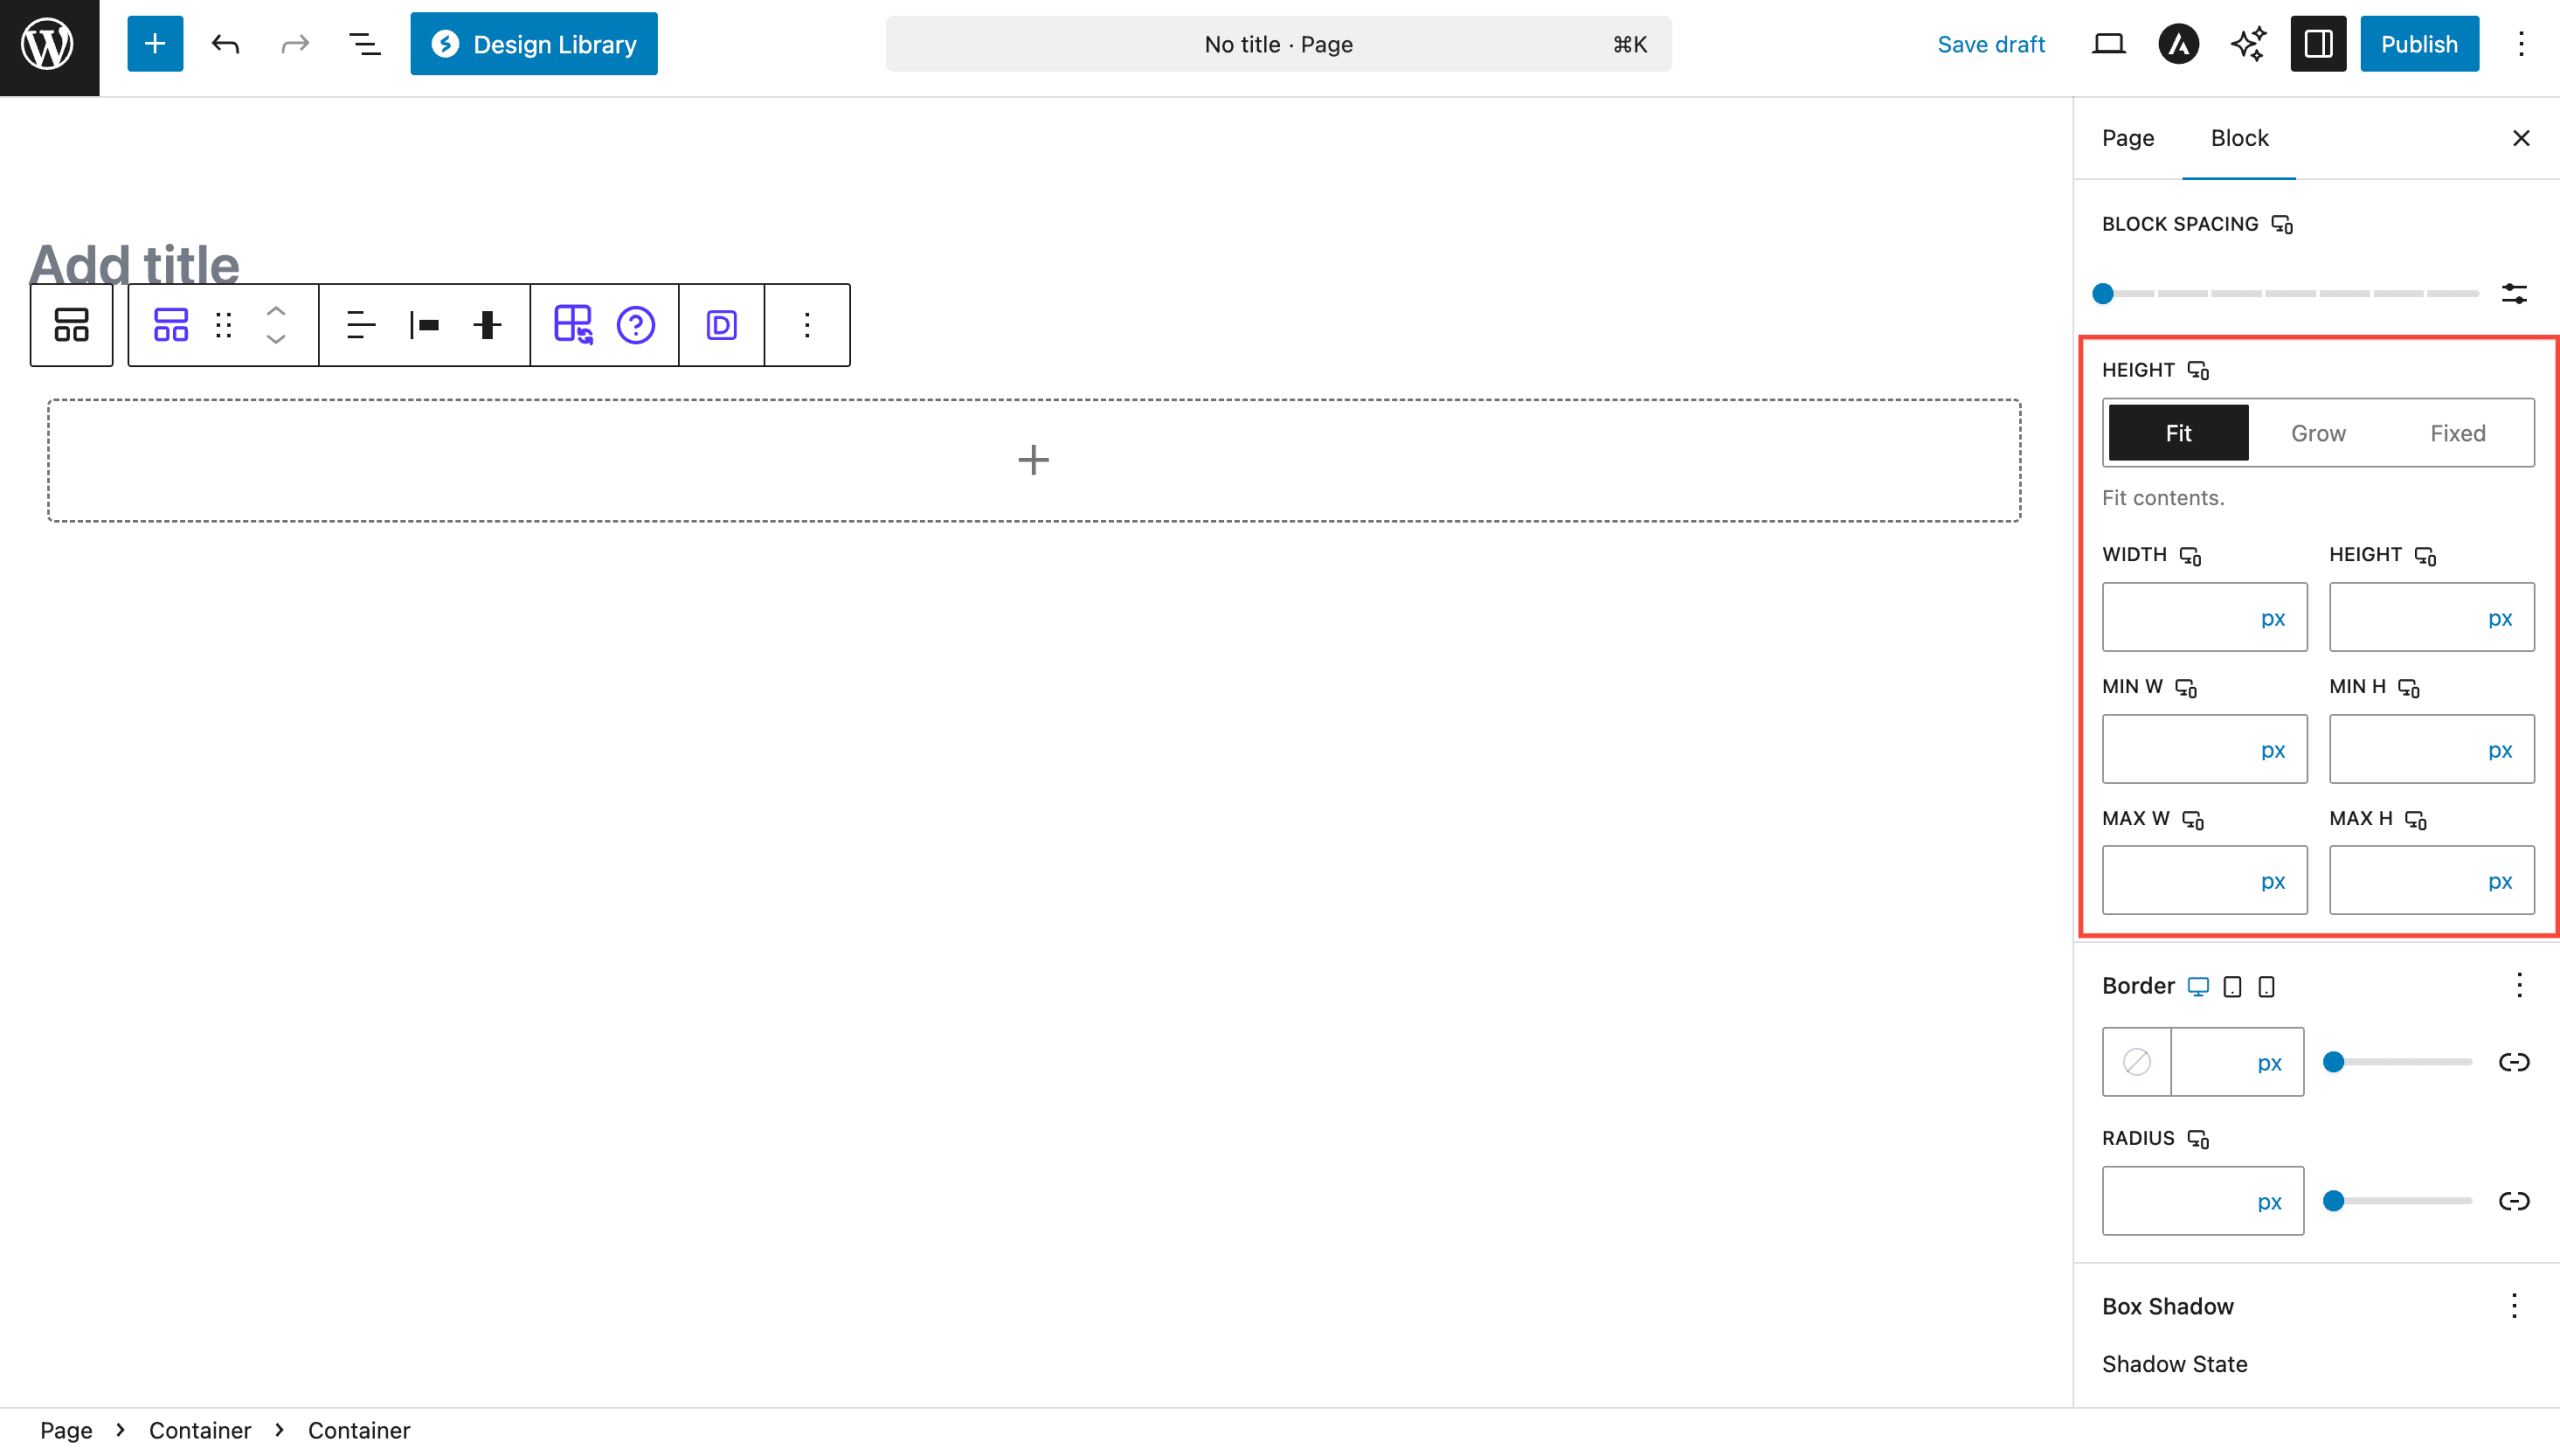2560x1449 pixels.
Task: Click the help question mark icon in toolbar
Action: [636, 325]
